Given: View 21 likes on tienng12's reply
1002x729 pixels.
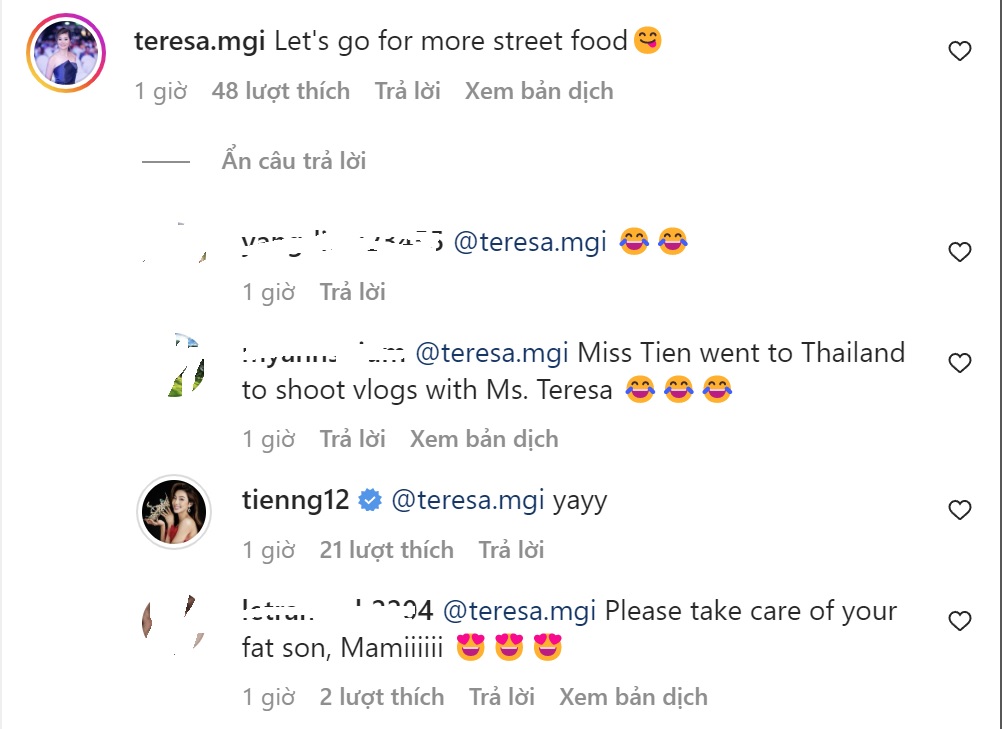Looking at the screenshot, I should click(386, 549).
